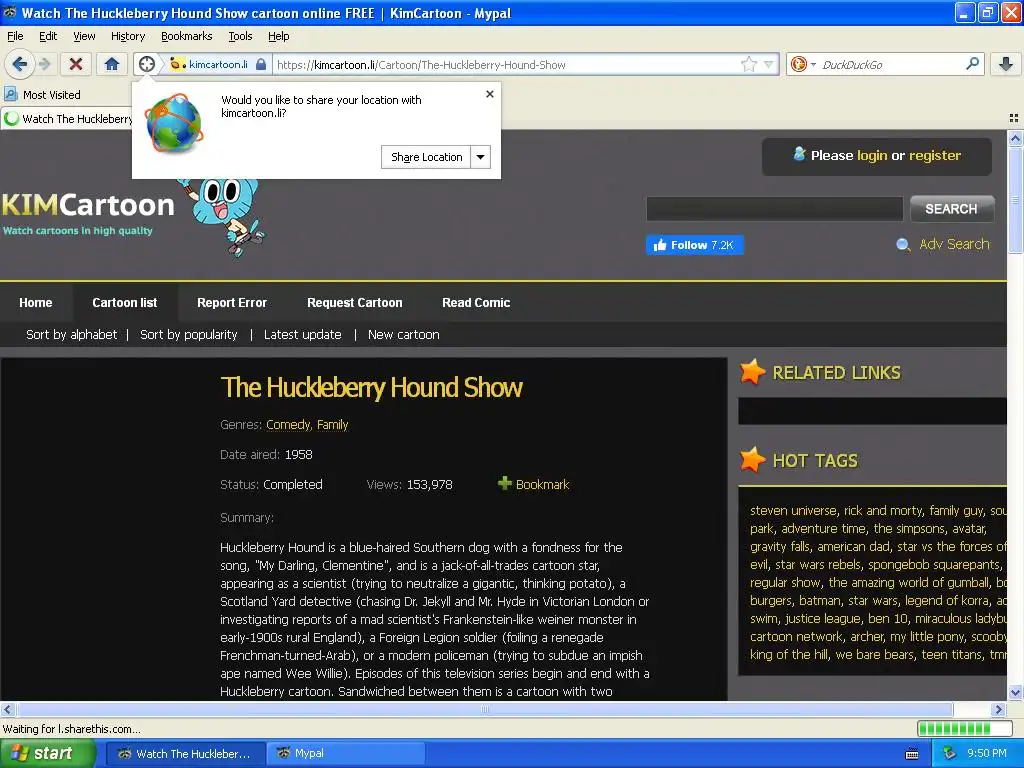Image resolution: width=1024 pixels, height=768 pixels.
Task: Open the File menu
Action: (x=15, y=36)
